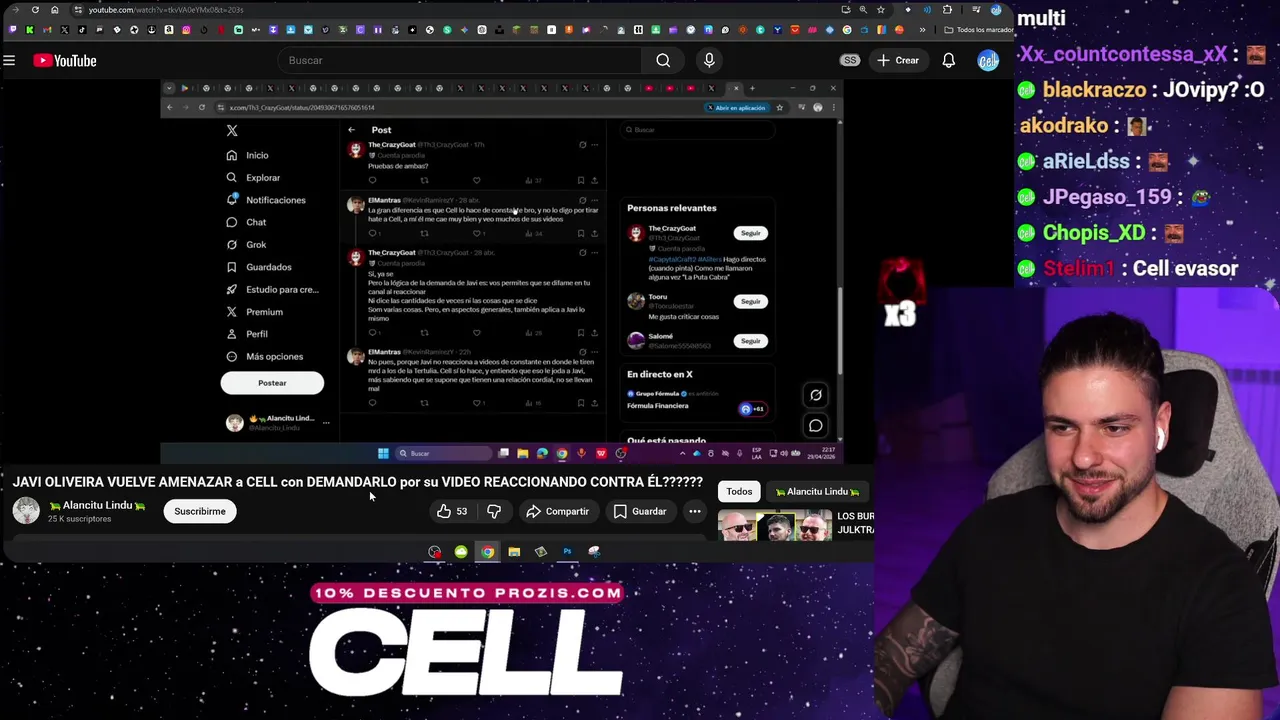Bookmark the 'Pruebas de ambas?' post
Image resolution: width=1280 pixels, height=720 pixels.
[x=580, y=181]
